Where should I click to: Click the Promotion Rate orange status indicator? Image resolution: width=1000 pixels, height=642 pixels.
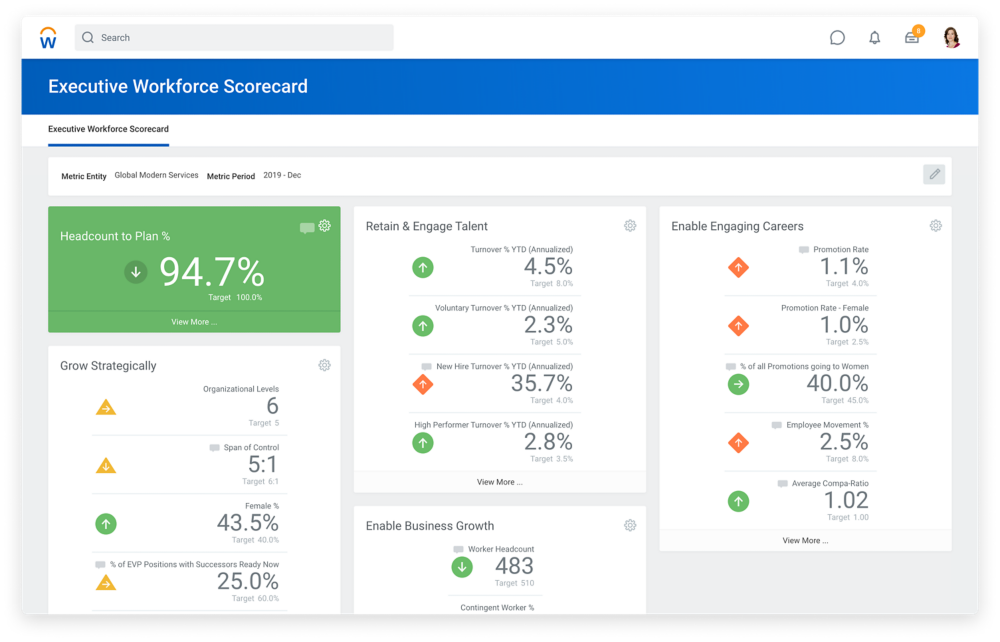pyautogui.click(x=738, y=267)
